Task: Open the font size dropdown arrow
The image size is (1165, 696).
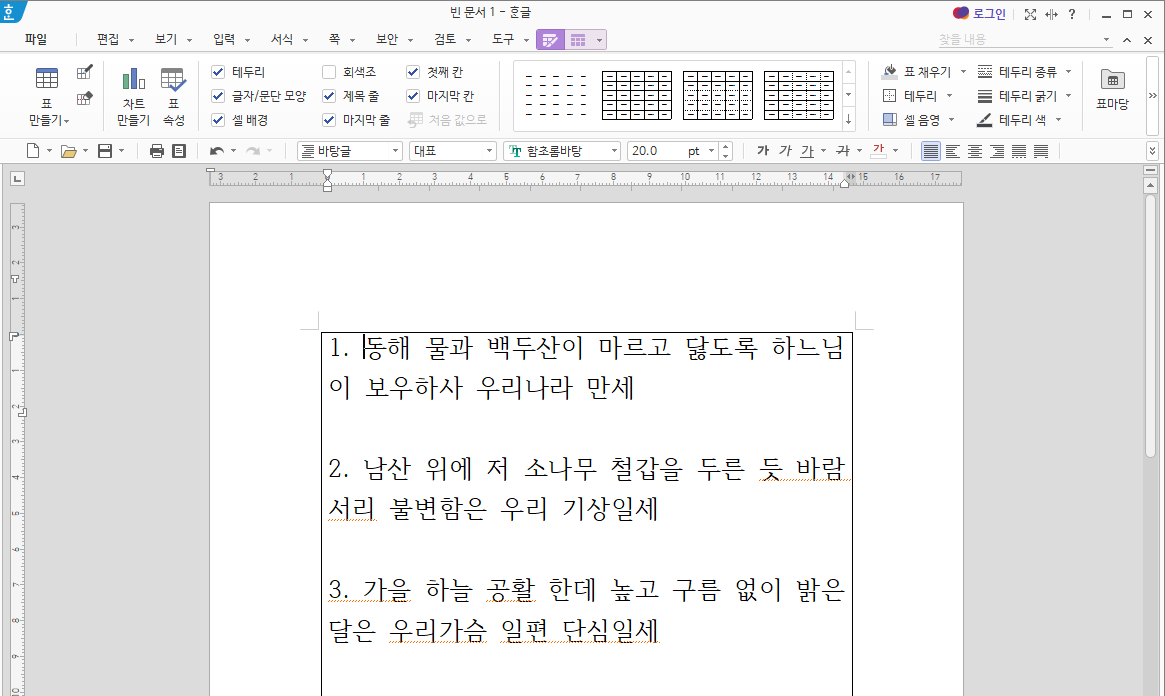Action: [712, 151]
